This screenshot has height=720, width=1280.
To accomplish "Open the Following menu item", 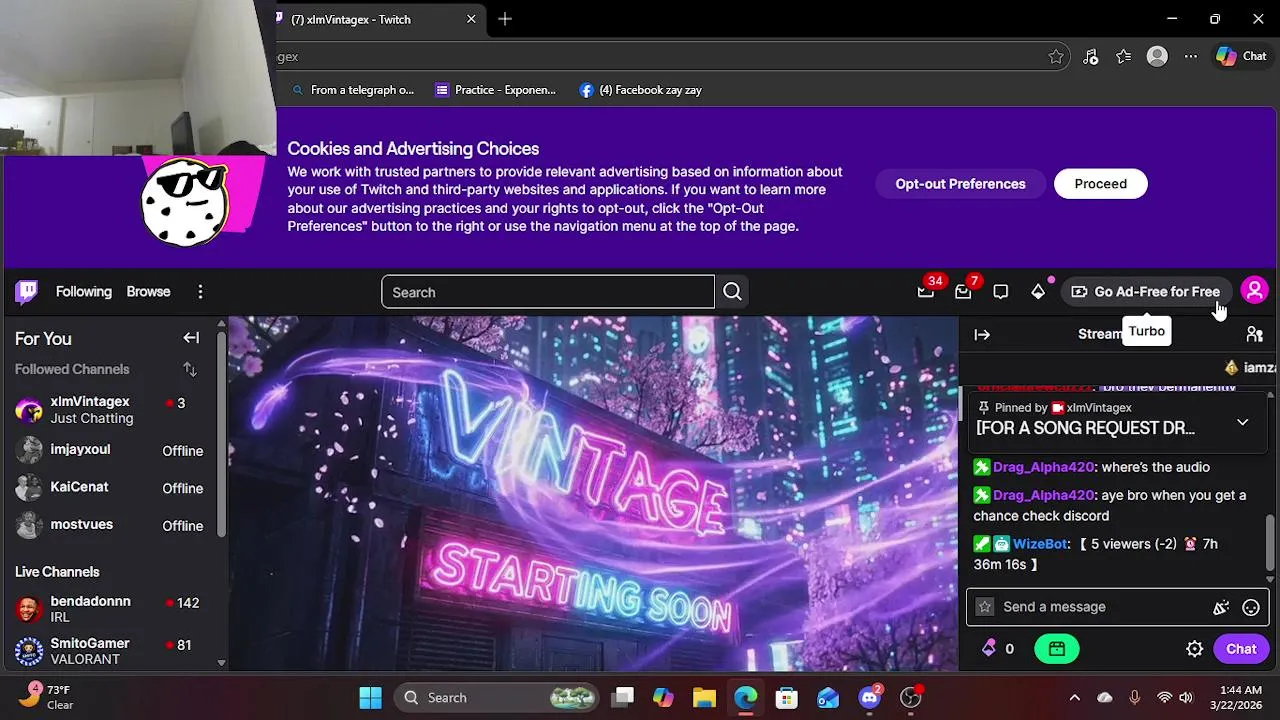I will coord(84,292).
